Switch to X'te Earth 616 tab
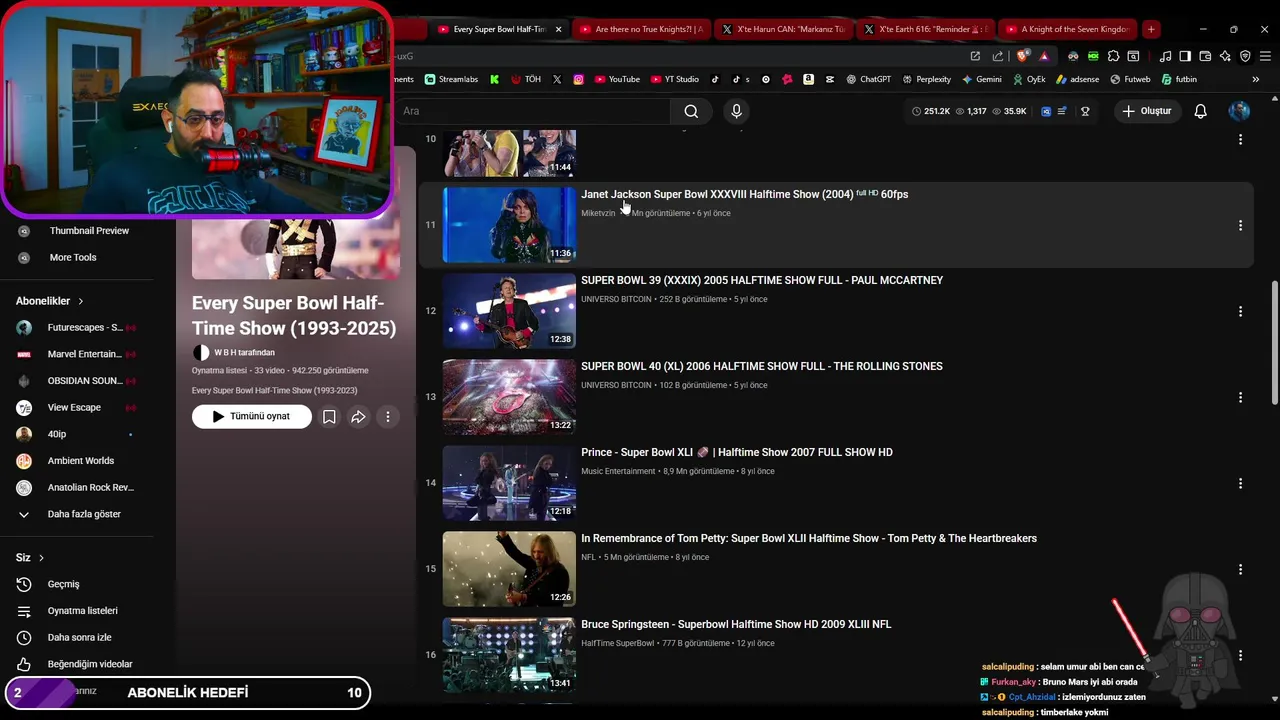The height and width of the screenshot is (720, 1280). (924, 29)
